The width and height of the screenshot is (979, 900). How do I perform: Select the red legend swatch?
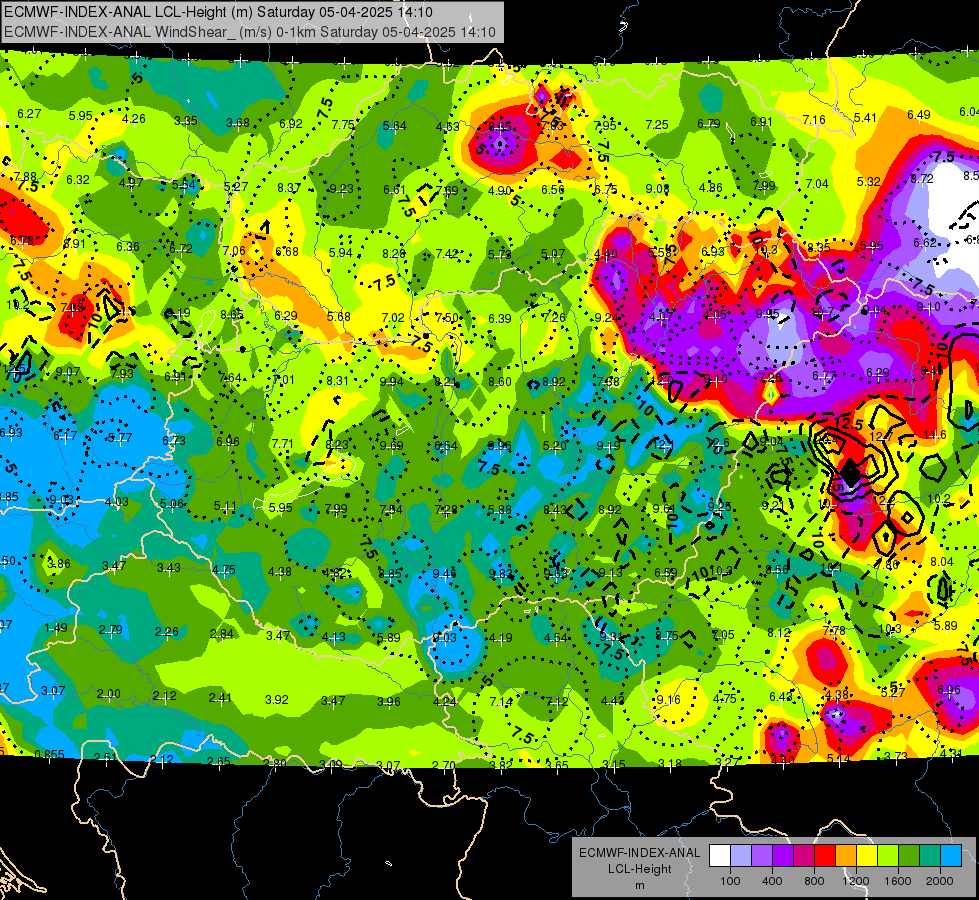825,855
